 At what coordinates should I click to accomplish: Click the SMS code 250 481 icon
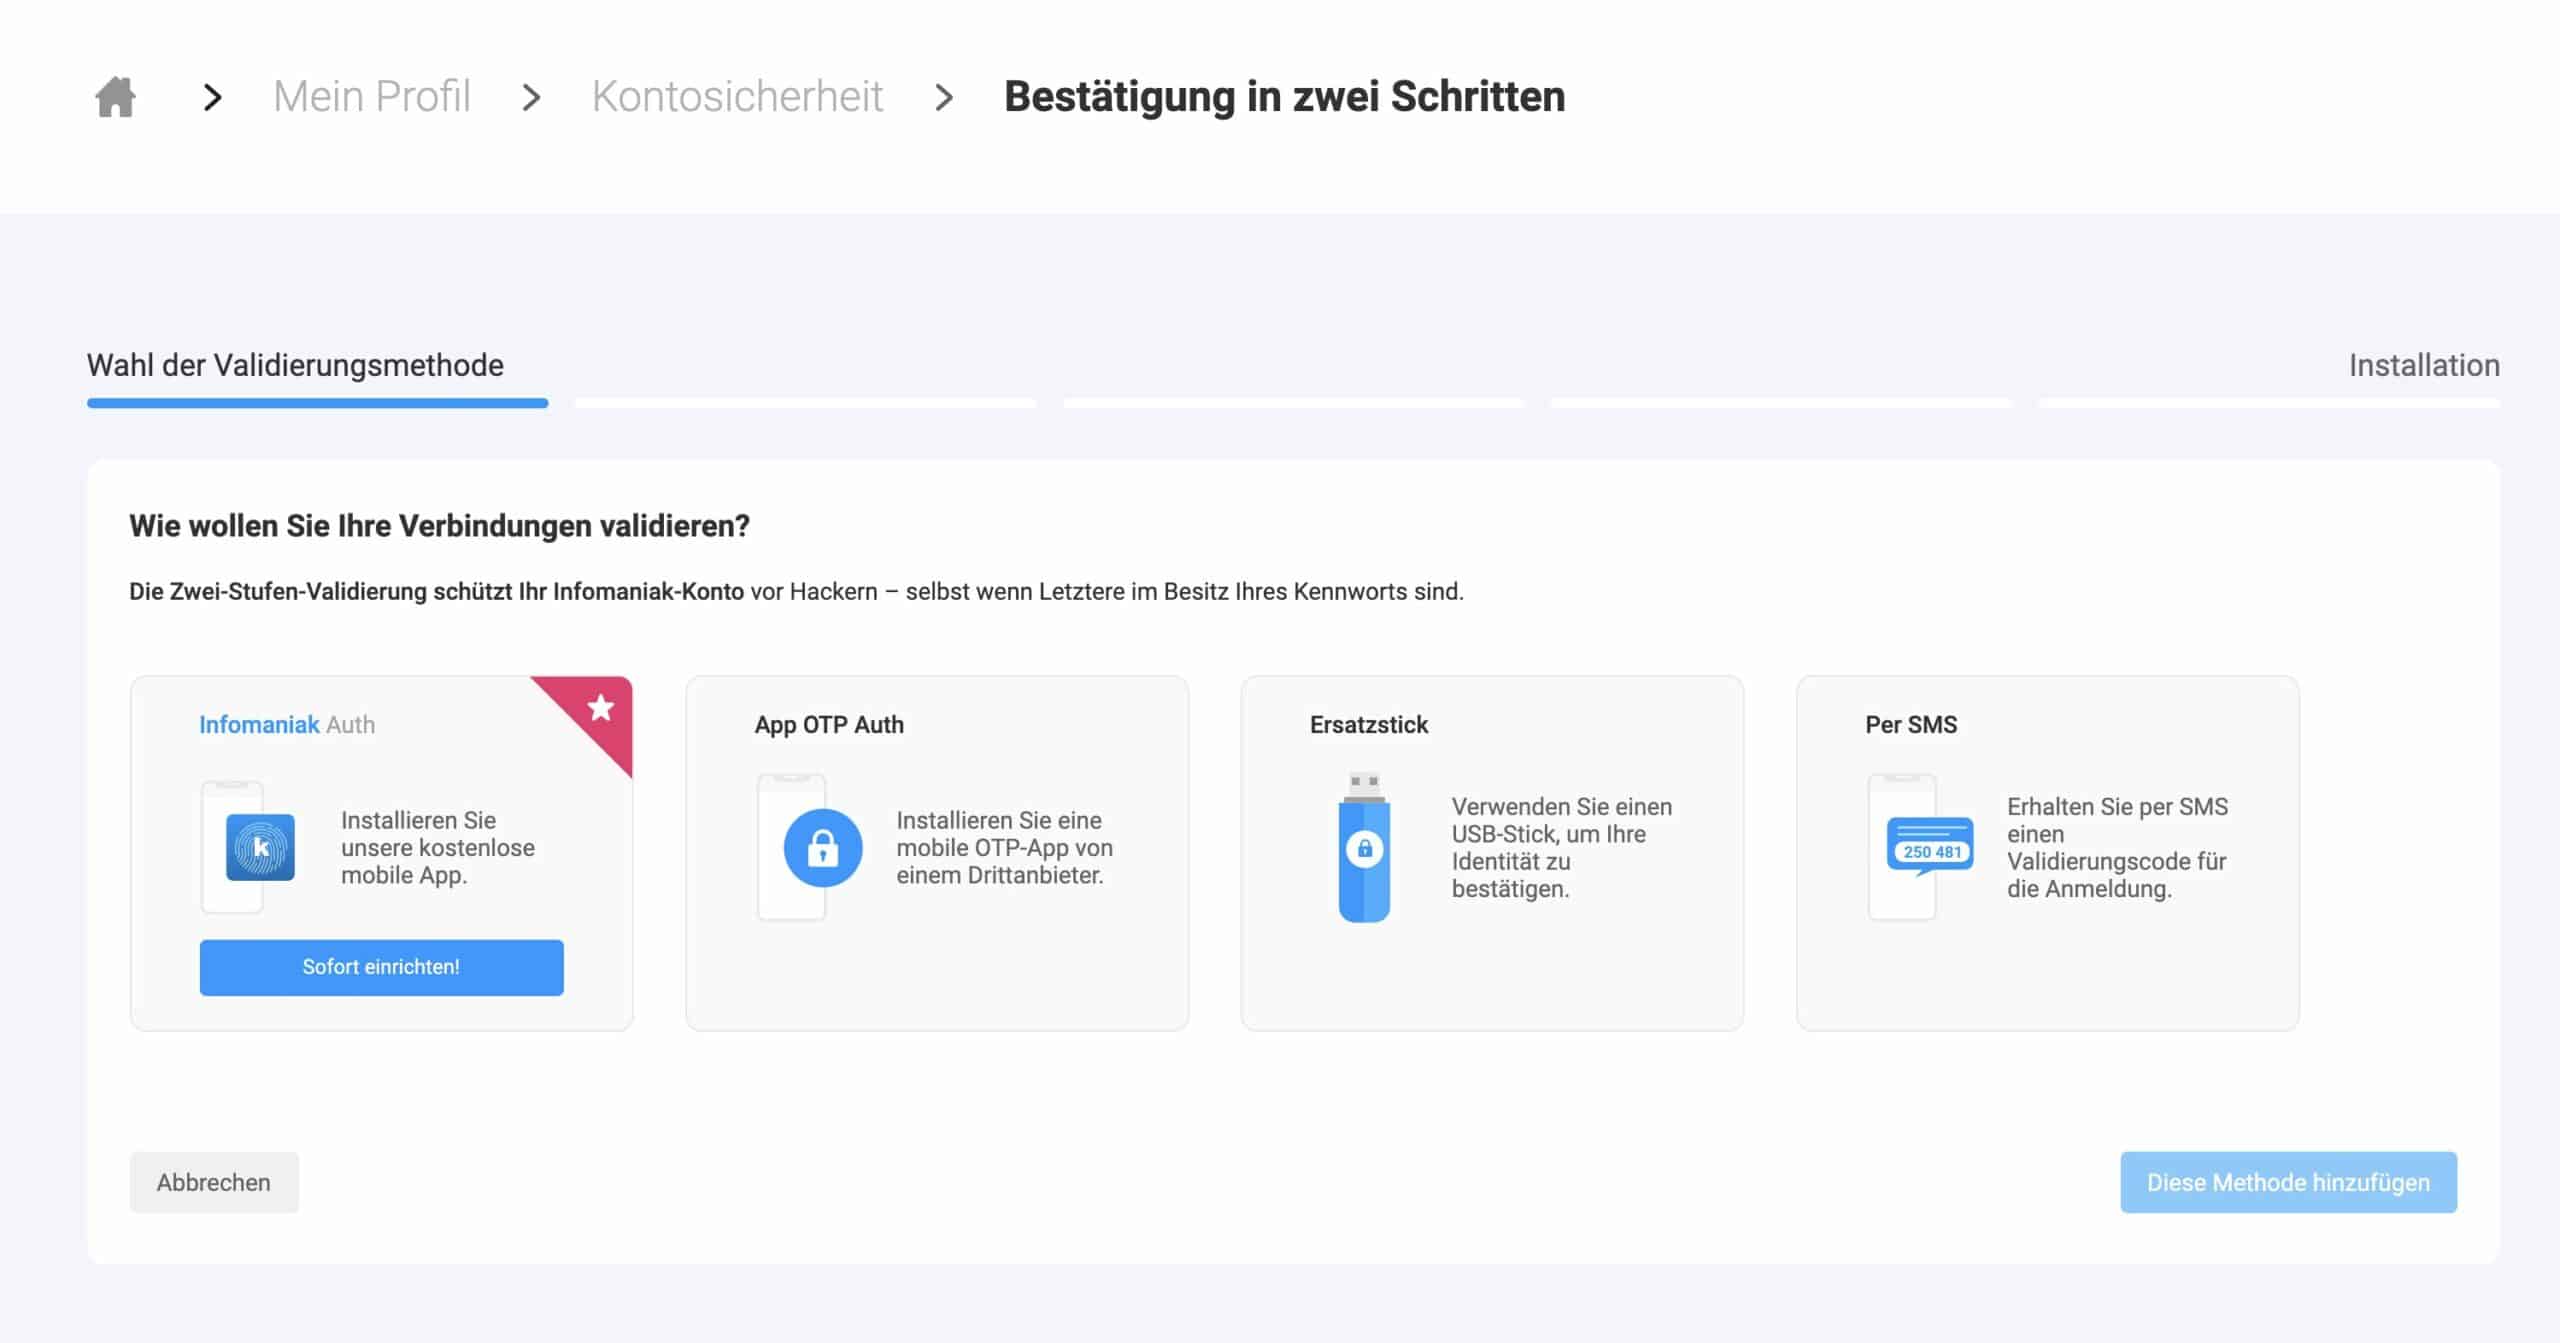(1930, 846)
